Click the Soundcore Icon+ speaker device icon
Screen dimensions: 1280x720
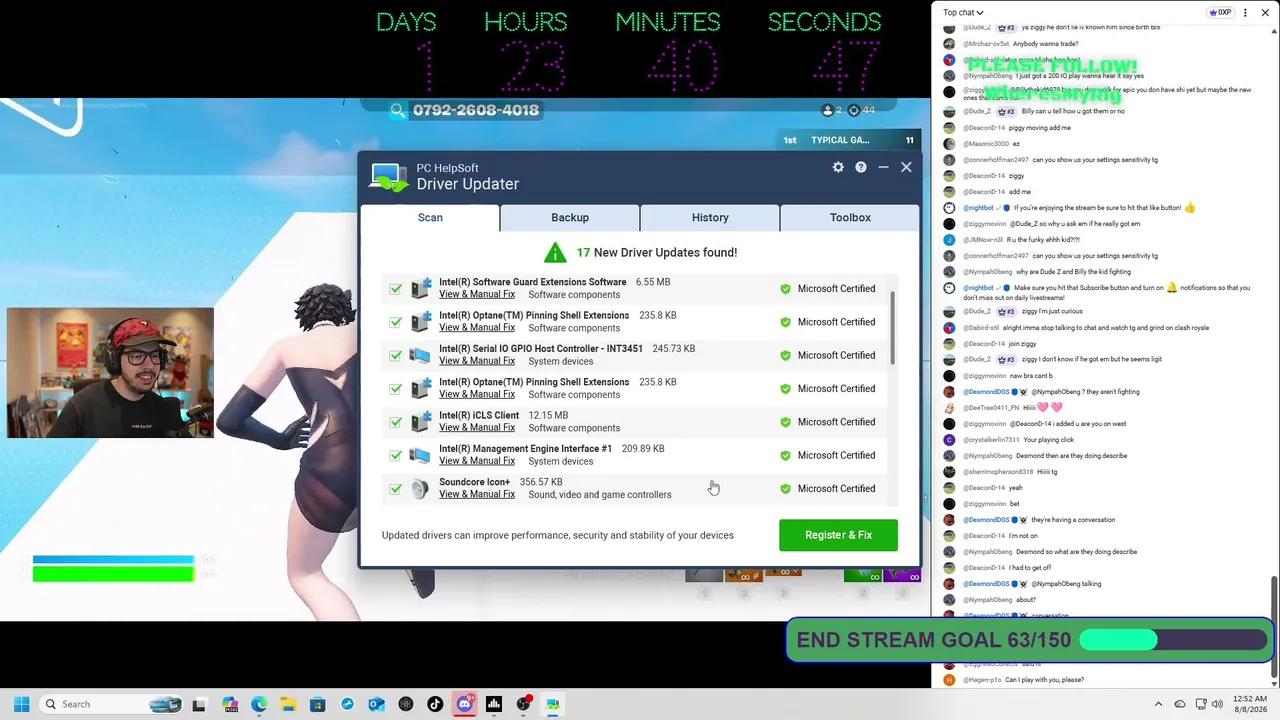pyautogui.click(x=420, y=488)
